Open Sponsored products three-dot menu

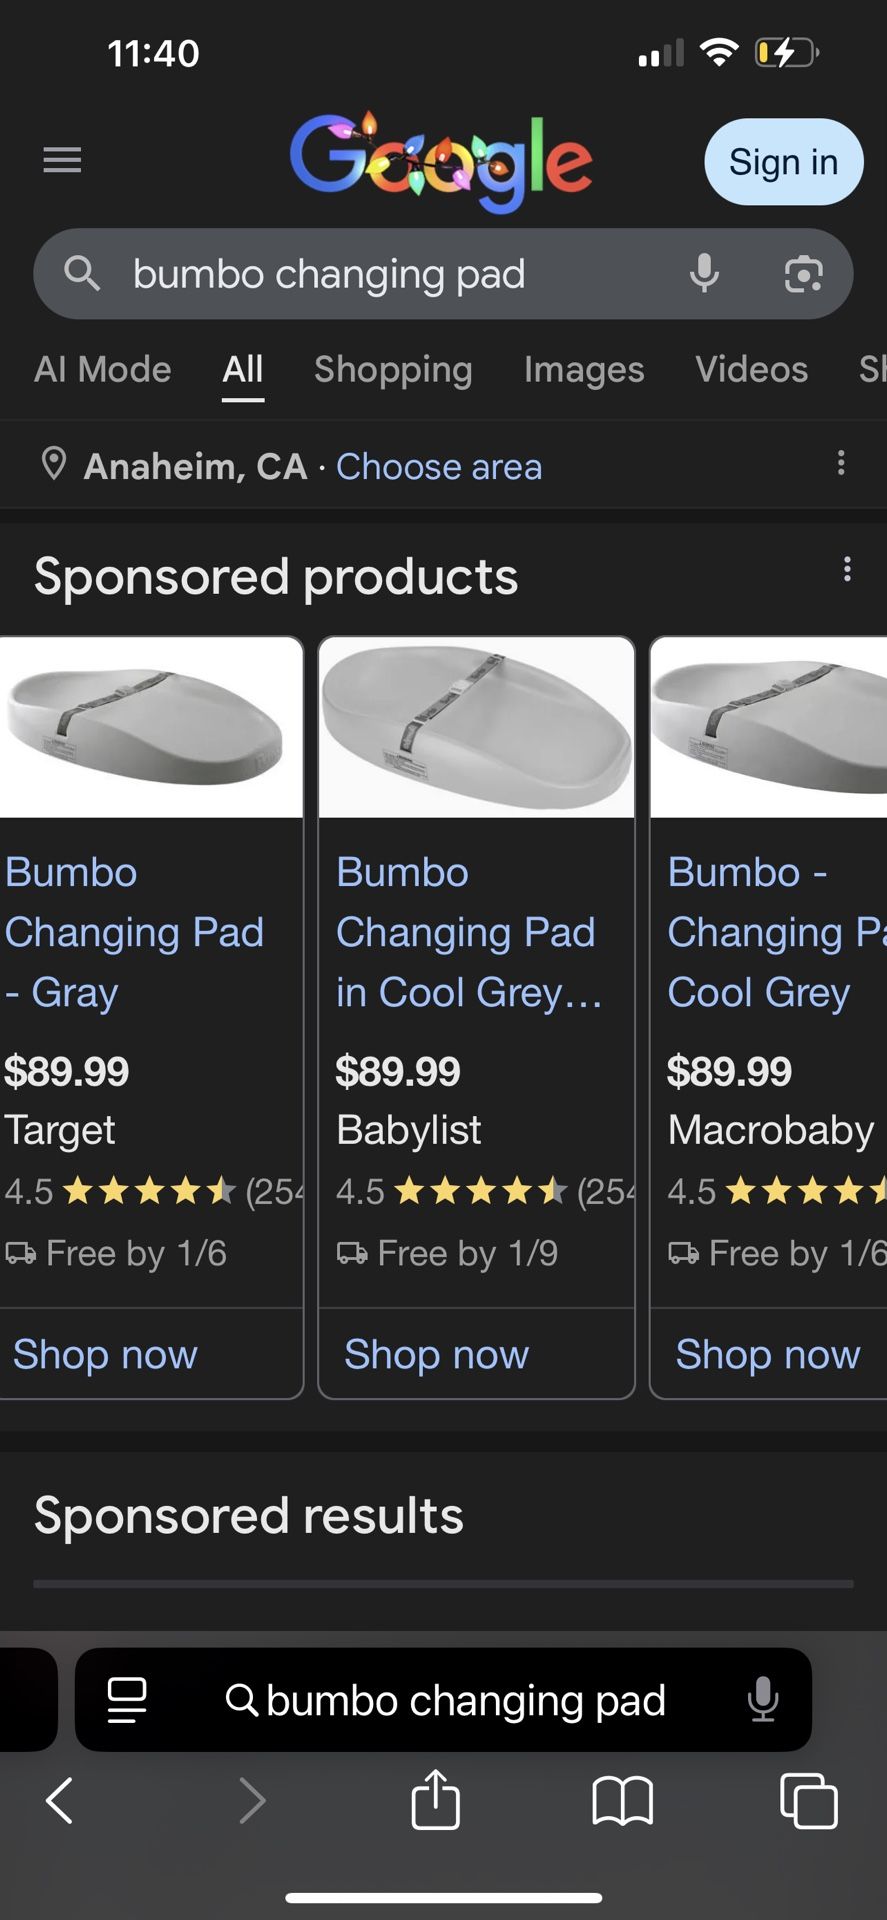coord(847,569)
